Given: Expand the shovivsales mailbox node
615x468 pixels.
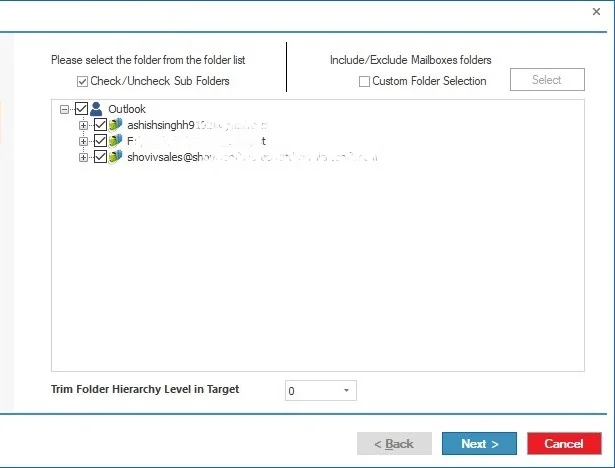Looking at the screenshot, I should tap(83, 157).
